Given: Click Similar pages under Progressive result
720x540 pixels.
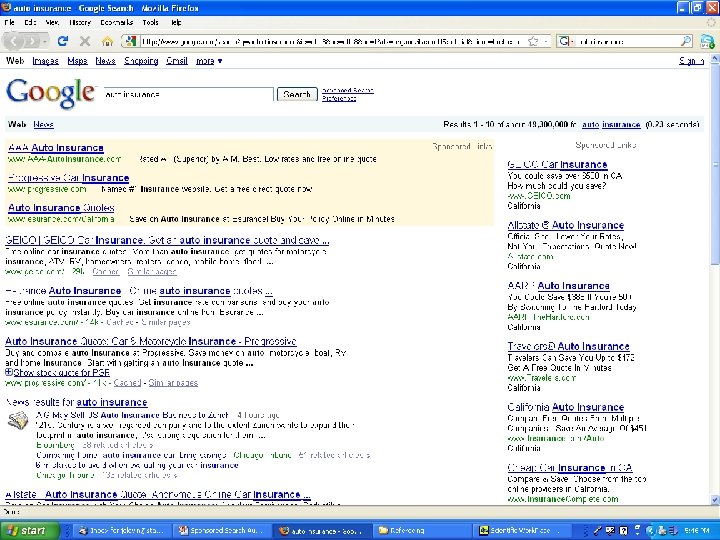Looking at the screenshot, I should [x=173, y=382].
